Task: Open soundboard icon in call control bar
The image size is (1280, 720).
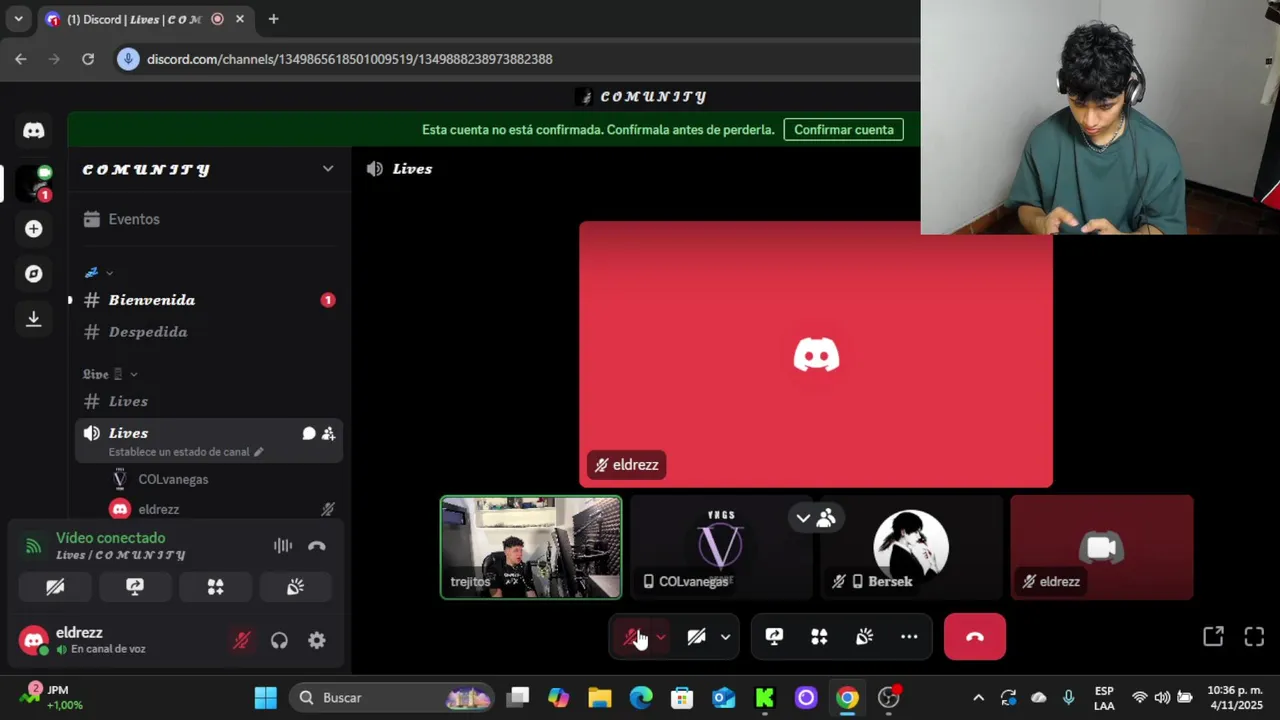Action: point(864,637)
